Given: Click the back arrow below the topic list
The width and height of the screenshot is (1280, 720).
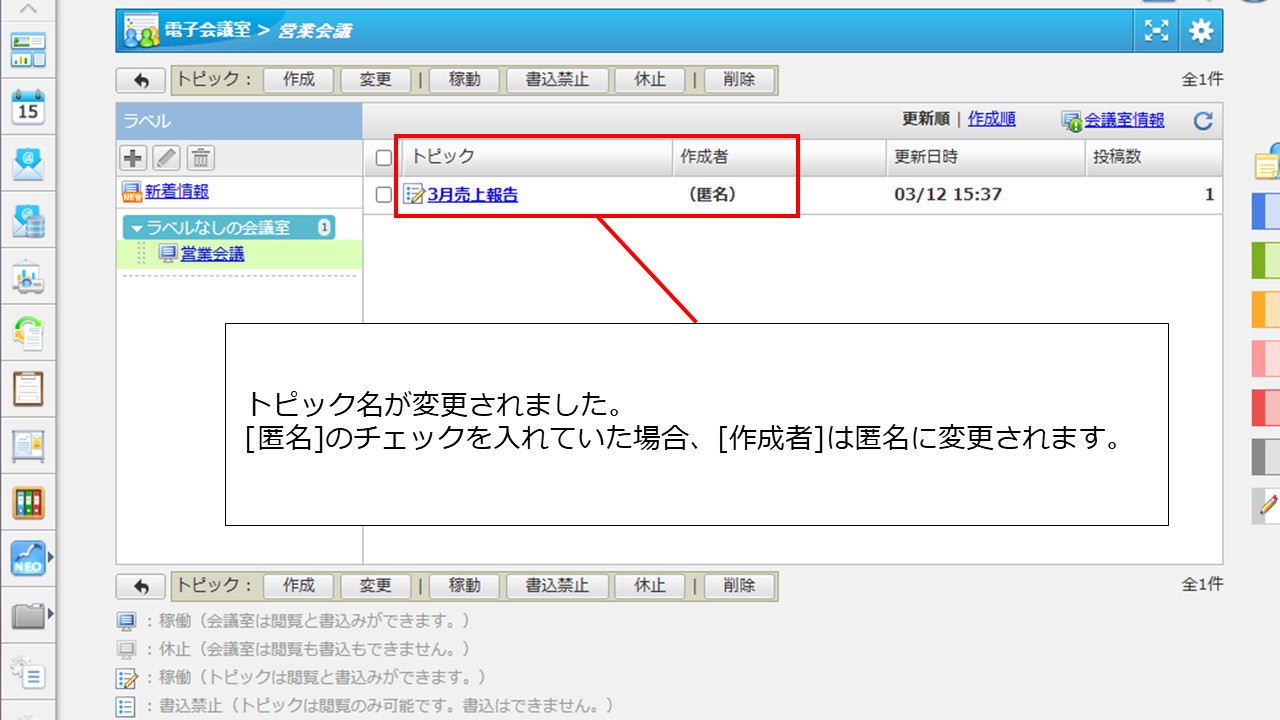Looking at the screenshot, I should point(141,586).
